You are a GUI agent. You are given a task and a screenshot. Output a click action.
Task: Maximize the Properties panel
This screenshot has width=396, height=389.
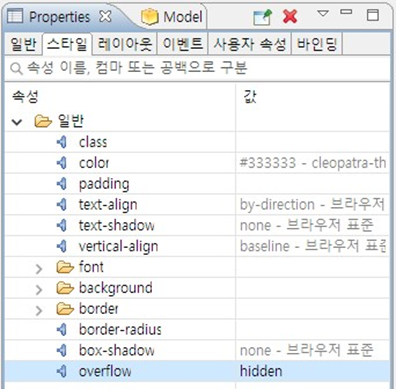(x=372, y=15)
